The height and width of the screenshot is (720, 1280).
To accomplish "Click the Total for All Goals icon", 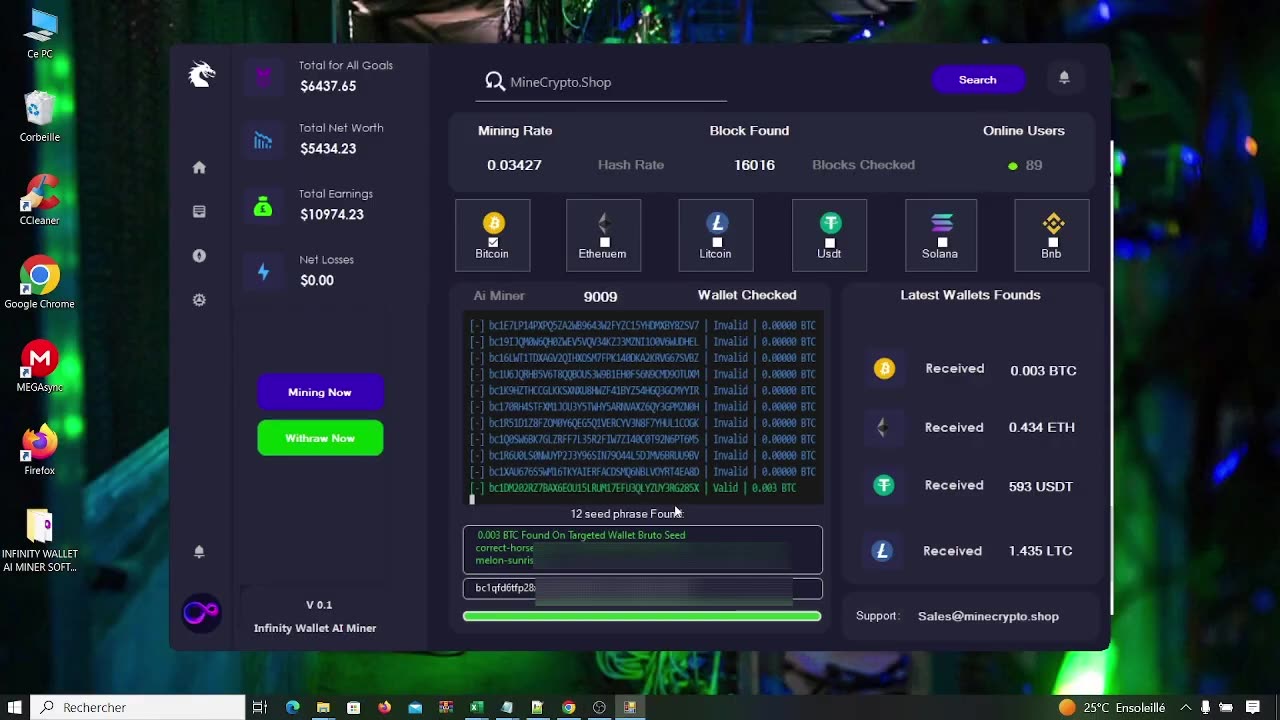I will tap(263, 76).
